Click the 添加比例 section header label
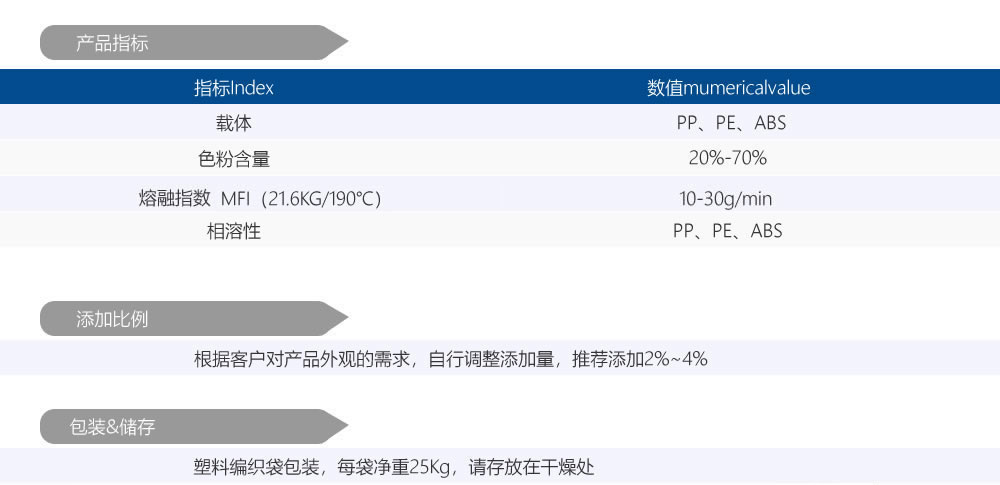The image size is (1000, 485). click(113, 319)
